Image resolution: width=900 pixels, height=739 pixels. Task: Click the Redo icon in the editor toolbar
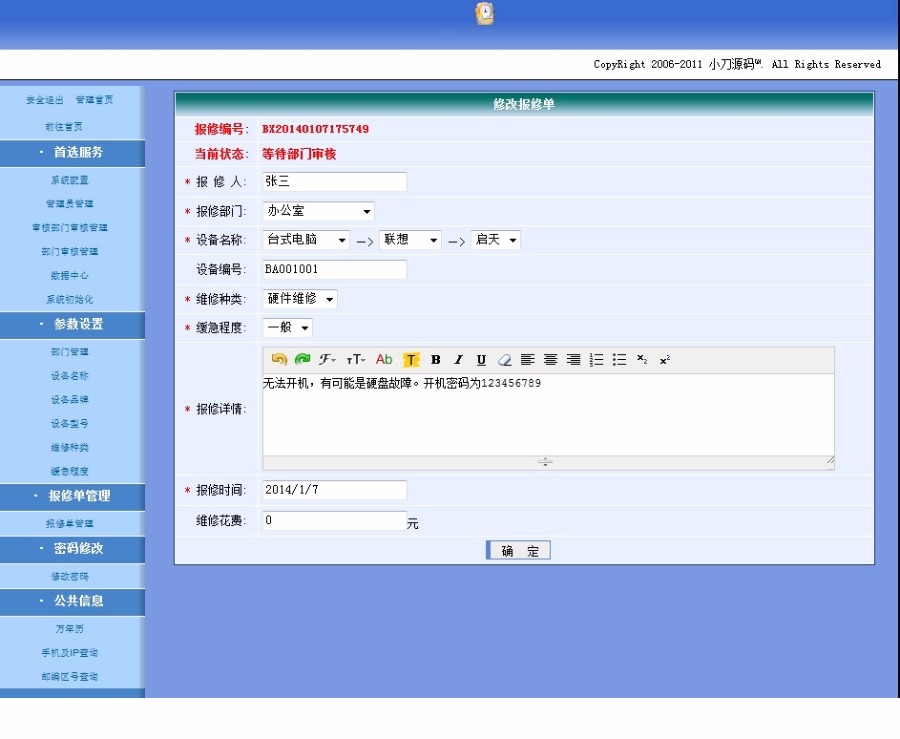pyautogui.click(x=301, y=360)
